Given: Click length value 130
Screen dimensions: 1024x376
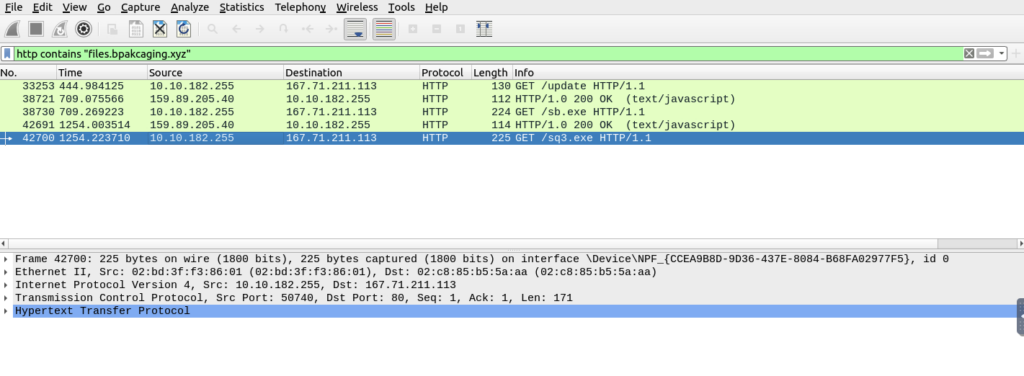Looking at the screenshot, I should click(500, 86).
